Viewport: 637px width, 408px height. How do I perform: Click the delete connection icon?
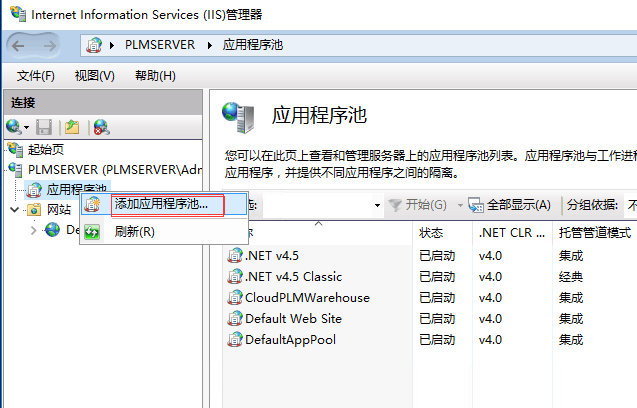point(101,127)
